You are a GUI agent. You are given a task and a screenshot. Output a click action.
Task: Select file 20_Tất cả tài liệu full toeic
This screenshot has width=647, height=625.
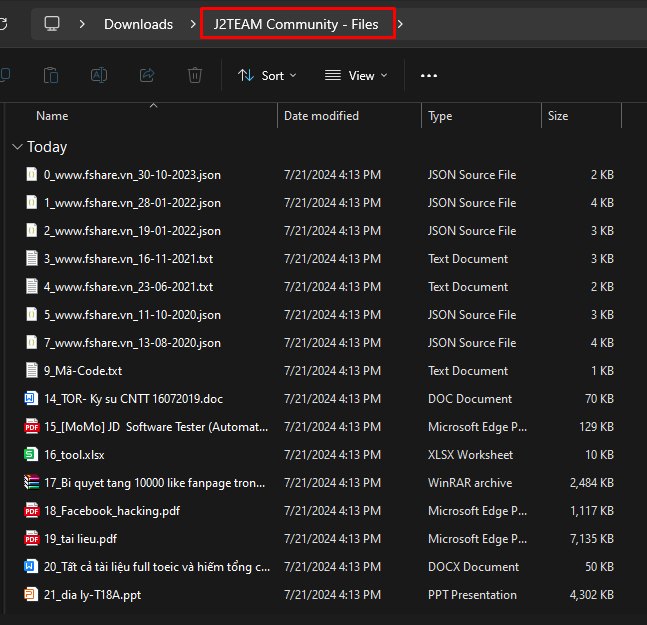click(157, 567)
